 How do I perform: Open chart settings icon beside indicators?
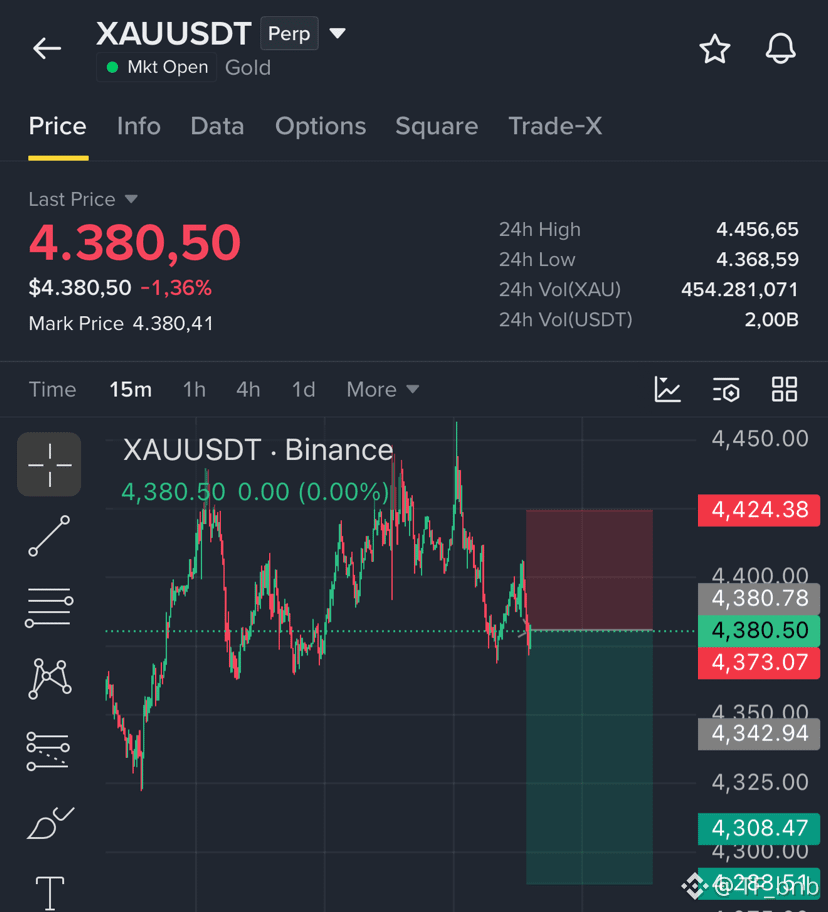point(726,389)
